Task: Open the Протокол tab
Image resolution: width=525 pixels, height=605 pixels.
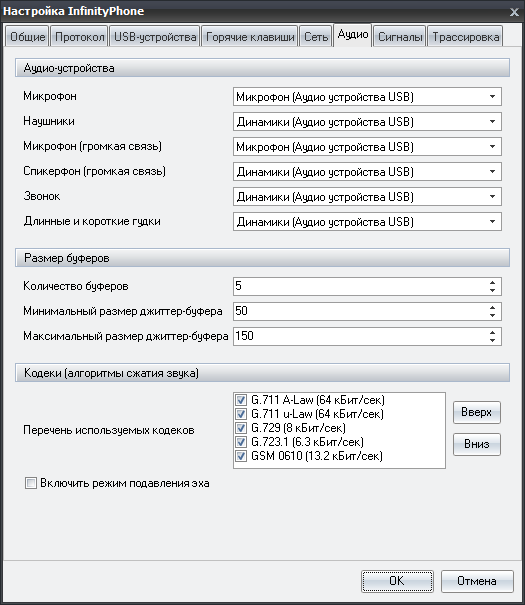Action: tap(79, 37)
